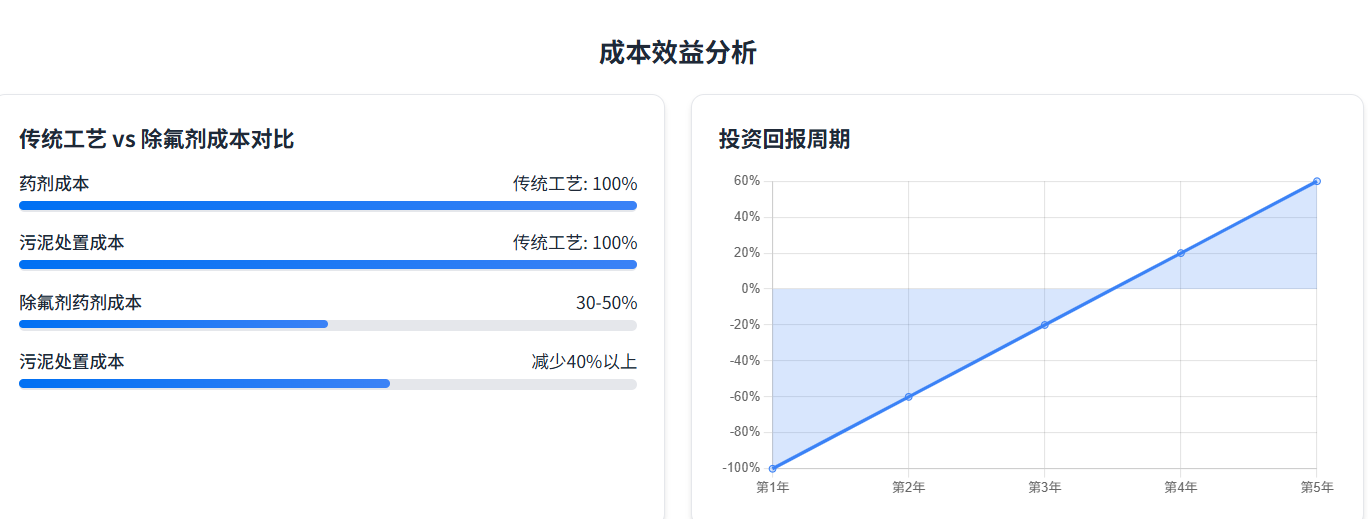The height and width of the screenshot is (519, 1368).
Task: Click the progress bar under 减少40%以上
Action: 328,384
